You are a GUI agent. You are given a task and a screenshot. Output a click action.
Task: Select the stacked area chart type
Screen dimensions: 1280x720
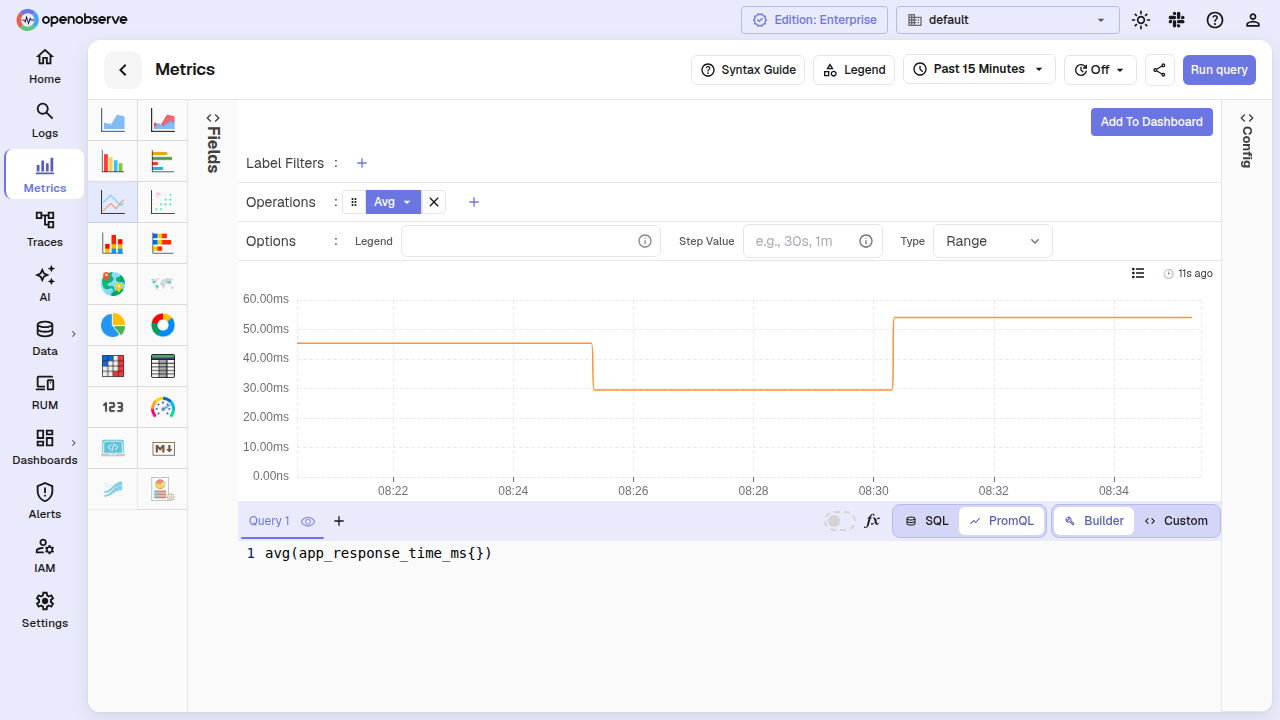coord(163,121)
